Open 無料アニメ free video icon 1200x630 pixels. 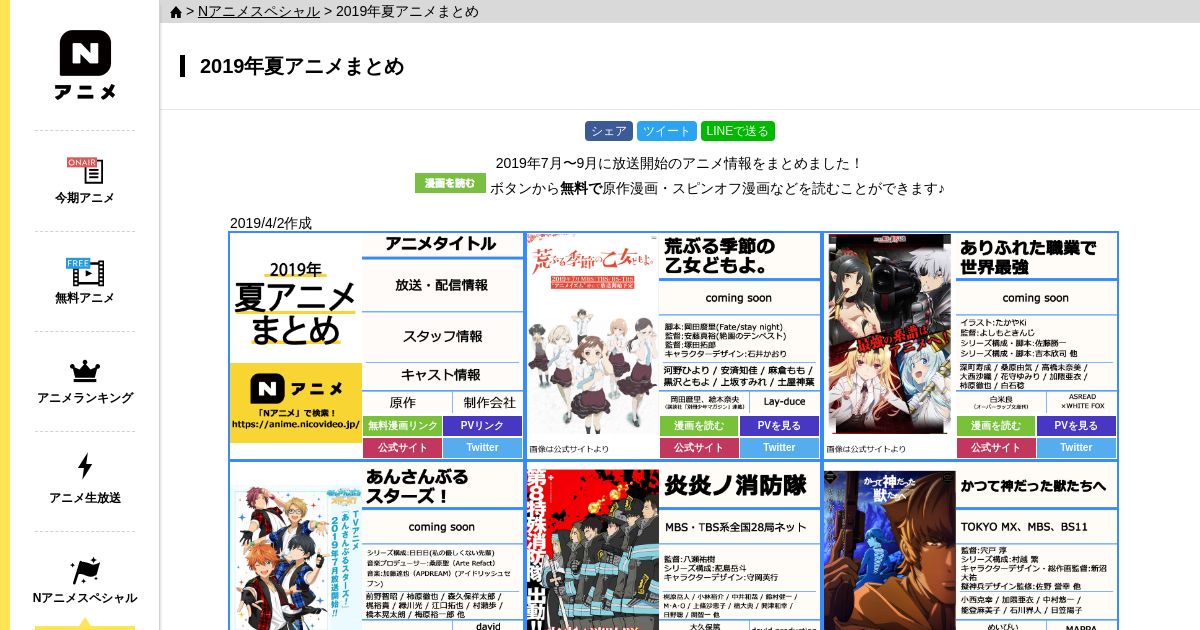85,272
